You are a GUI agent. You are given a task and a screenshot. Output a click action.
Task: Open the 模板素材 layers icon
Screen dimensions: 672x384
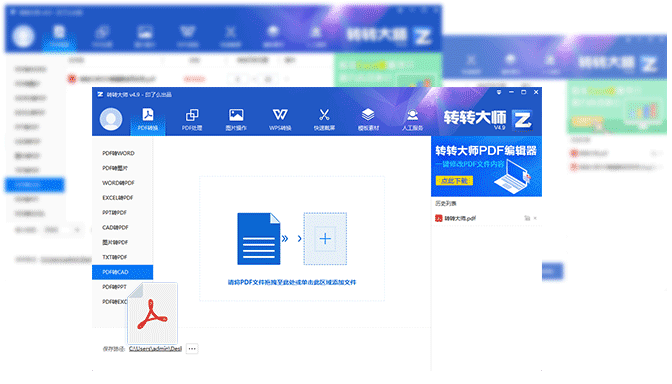(368, 119)
